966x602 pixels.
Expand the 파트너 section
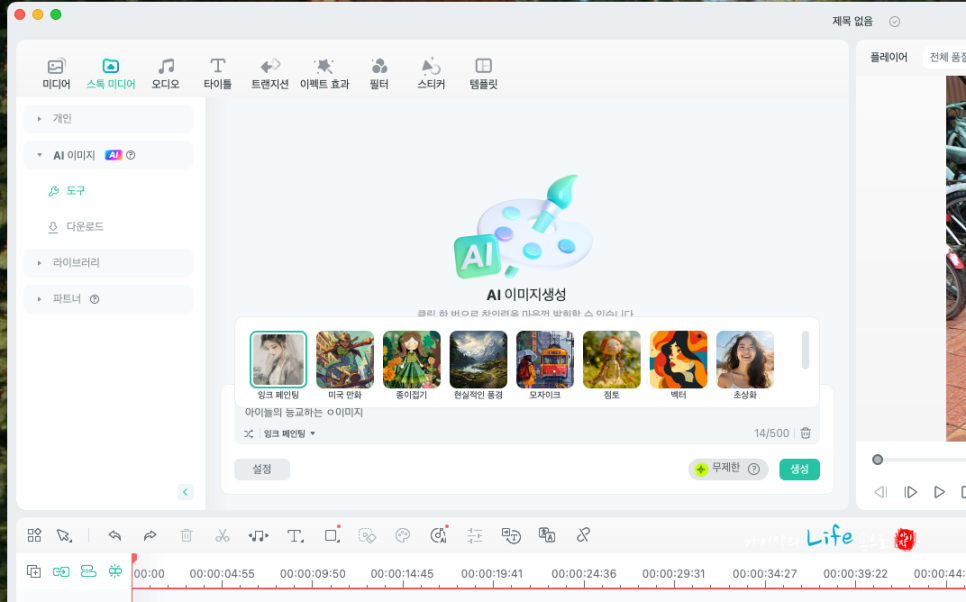point(108,299)
